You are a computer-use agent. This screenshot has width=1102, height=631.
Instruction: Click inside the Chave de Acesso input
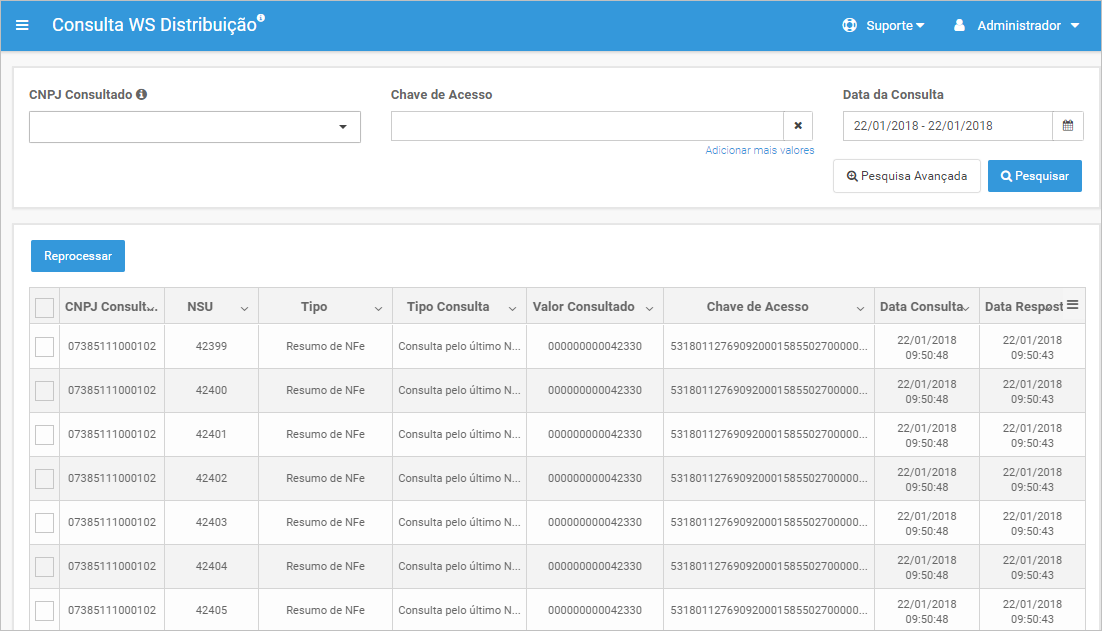pos(588,126)
